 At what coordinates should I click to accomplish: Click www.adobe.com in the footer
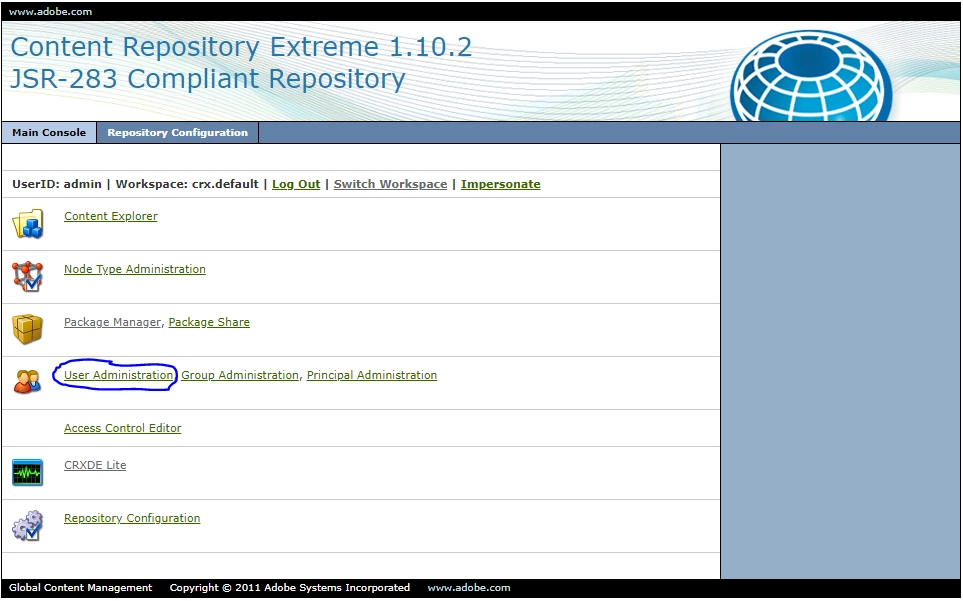click(x=469, y=587)
